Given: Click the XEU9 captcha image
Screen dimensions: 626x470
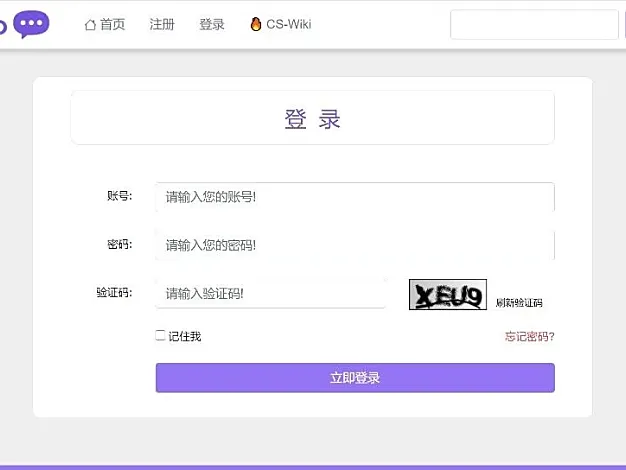Looking at the screenshot, I should point(448,295).
